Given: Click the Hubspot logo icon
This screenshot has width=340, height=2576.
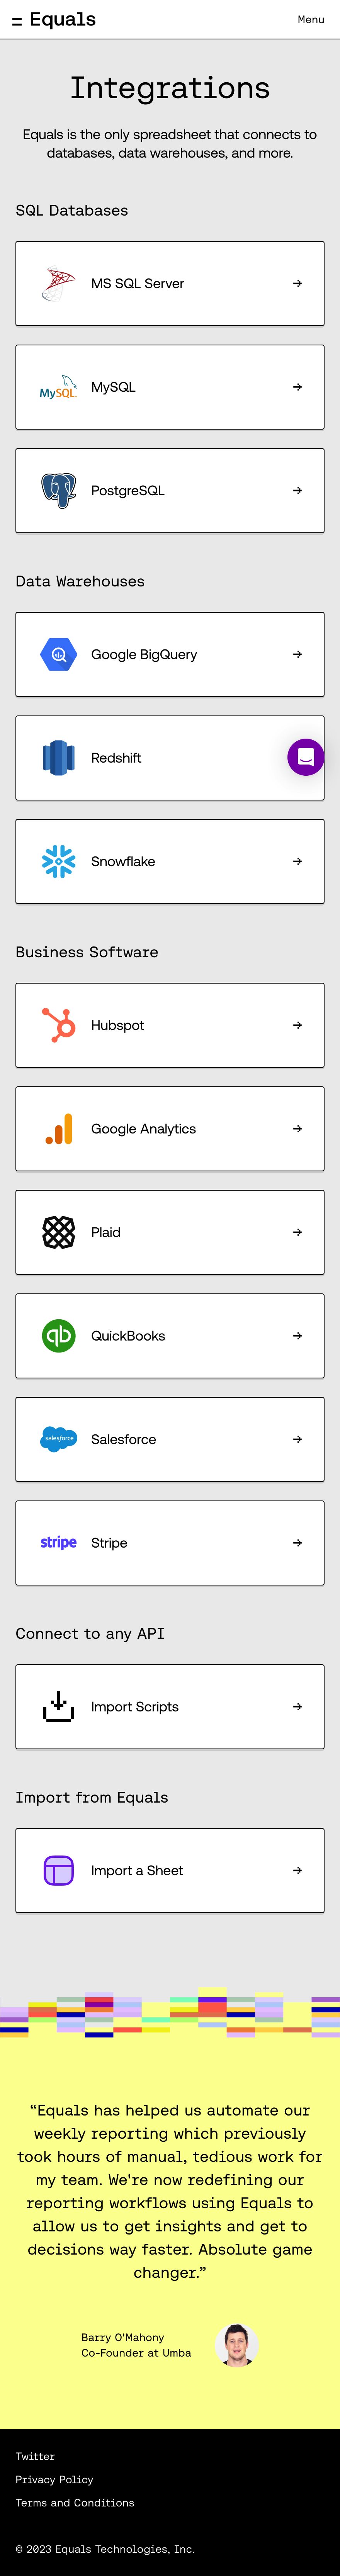Looking at the screenshot, I should point(58,1025).
